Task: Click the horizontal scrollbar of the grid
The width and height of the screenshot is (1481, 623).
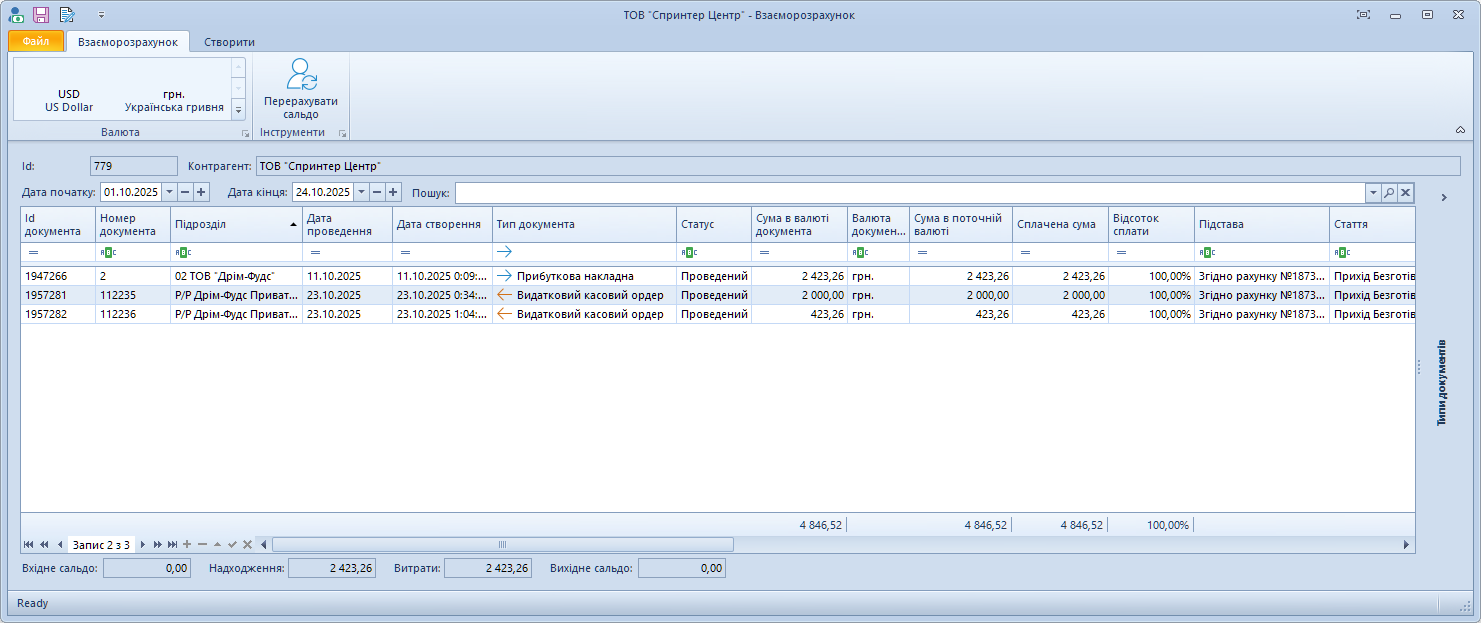Action: pyautogui.click(x=502, y=544)
